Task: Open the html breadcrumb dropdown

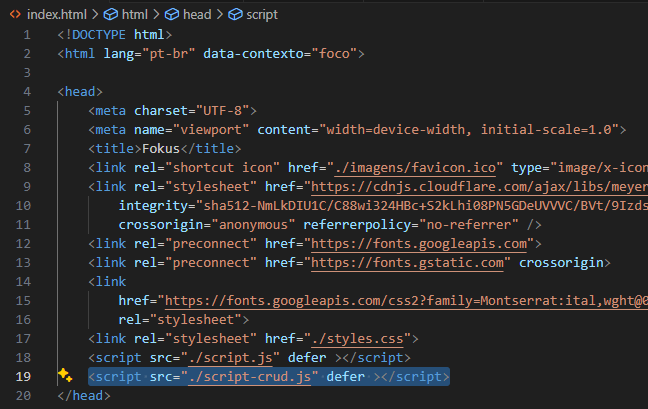Action: (133, 15)
